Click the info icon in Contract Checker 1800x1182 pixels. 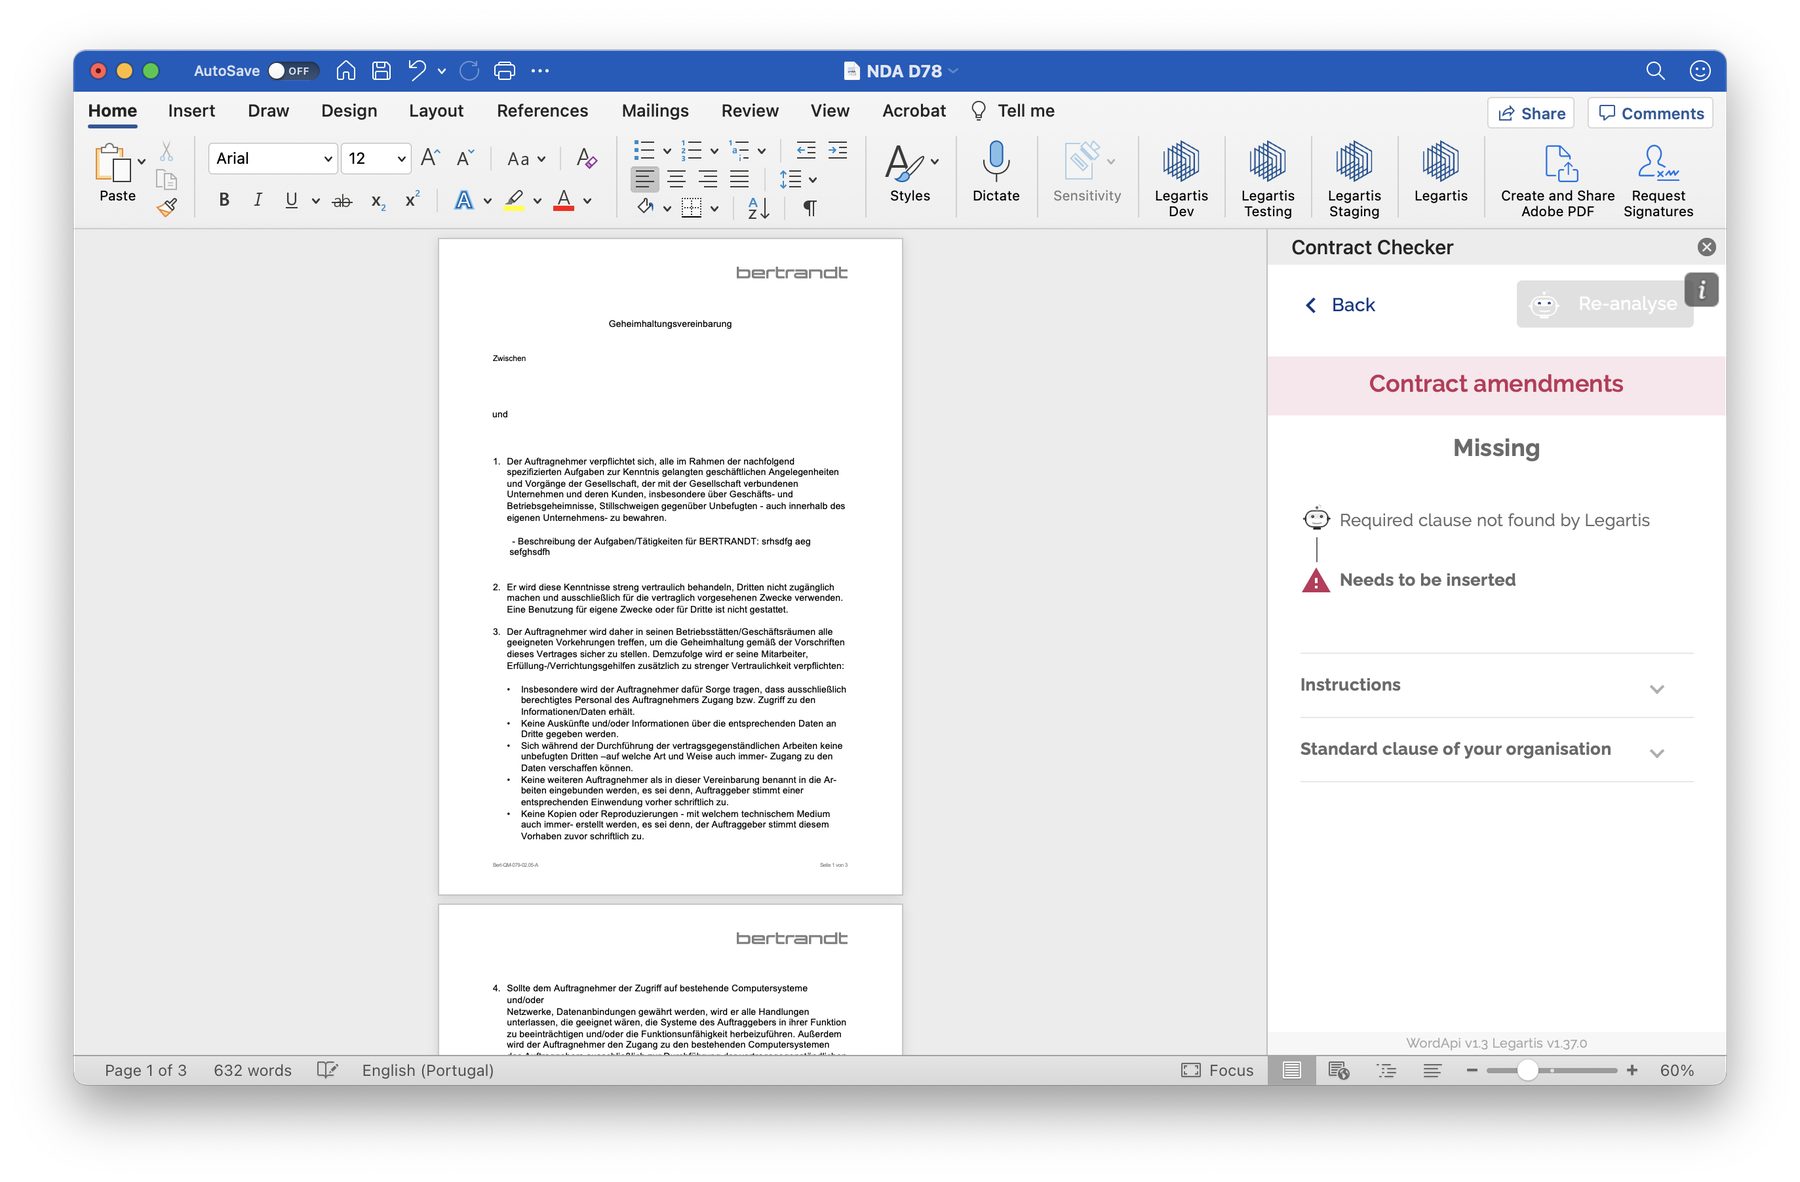[1701, 290]
